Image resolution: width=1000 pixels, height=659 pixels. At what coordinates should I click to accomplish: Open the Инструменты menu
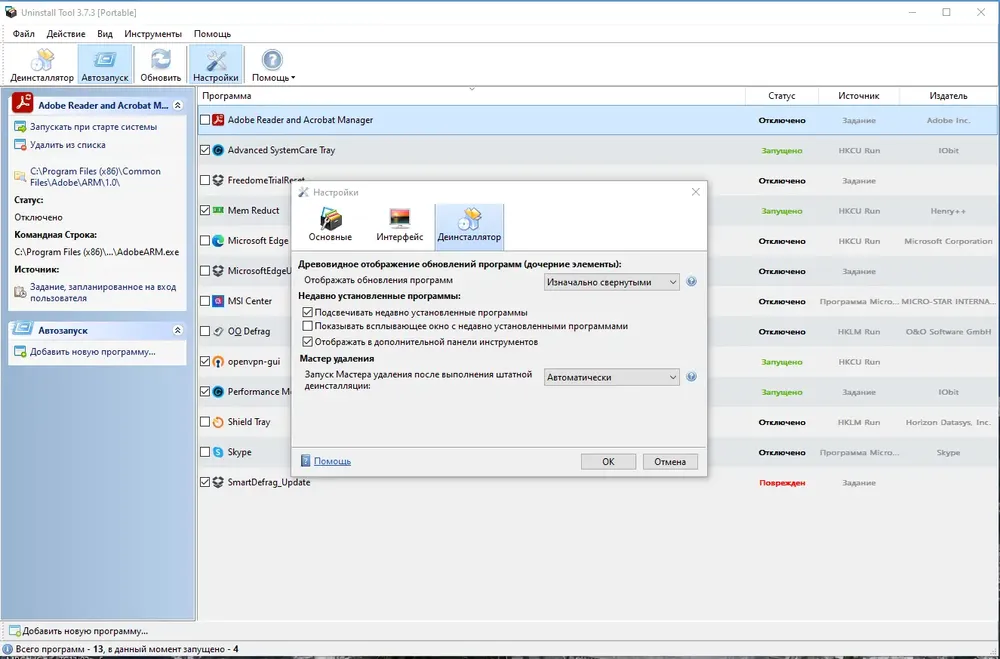pos(153,34)
